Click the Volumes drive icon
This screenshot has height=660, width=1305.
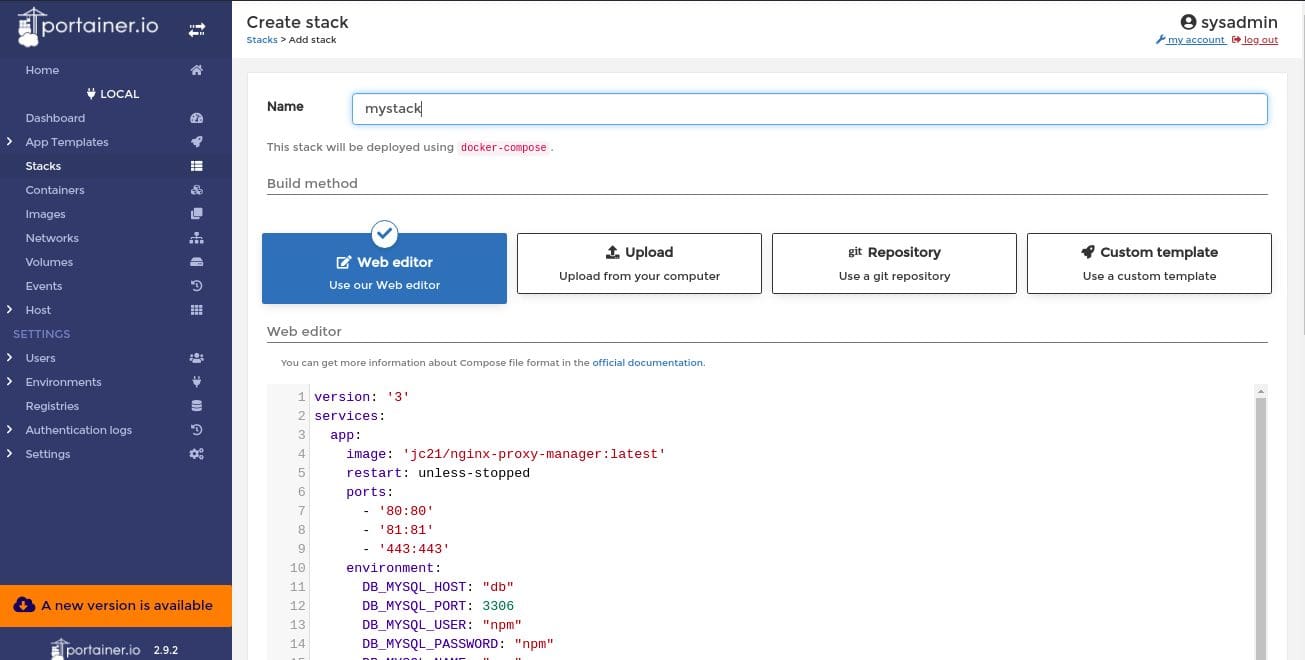tap(197, 262)
